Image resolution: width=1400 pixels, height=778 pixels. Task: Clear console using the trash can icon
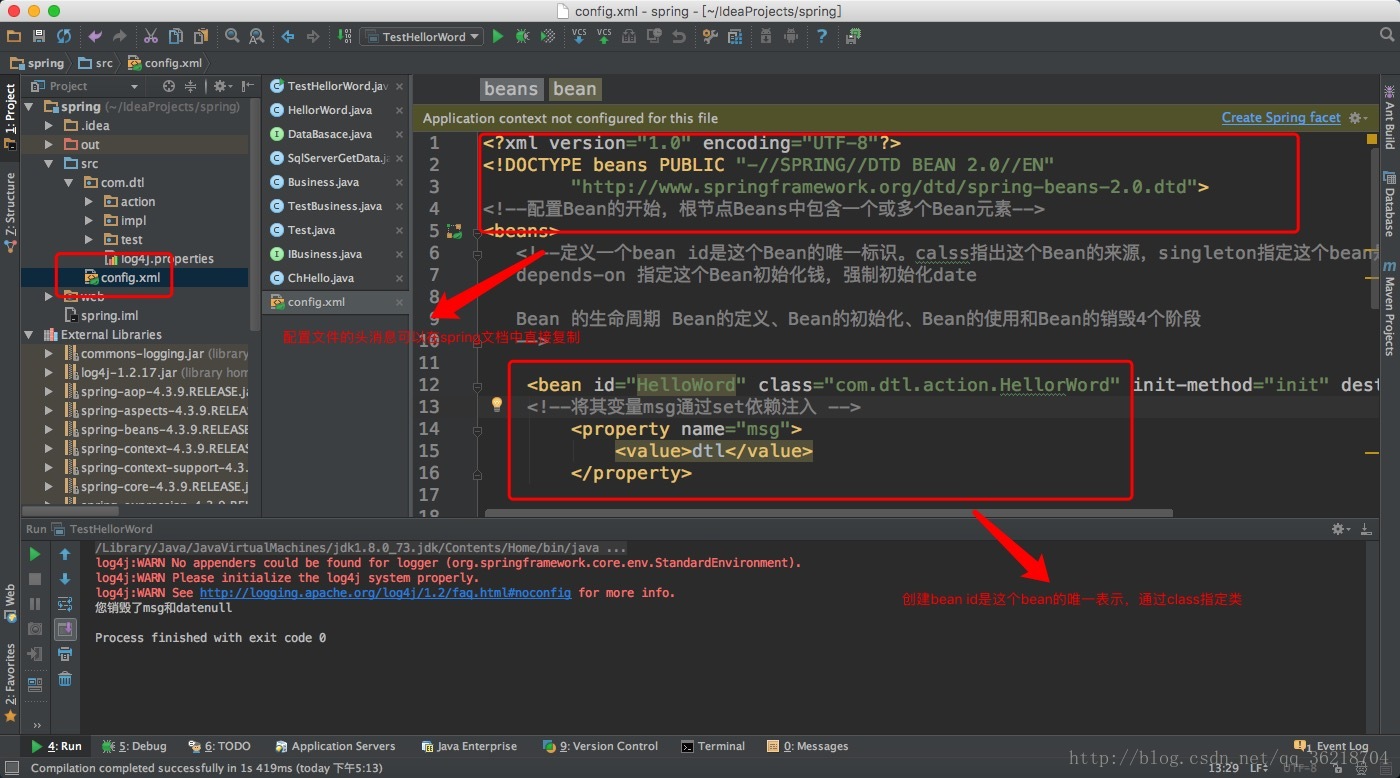tap(65, 679)
